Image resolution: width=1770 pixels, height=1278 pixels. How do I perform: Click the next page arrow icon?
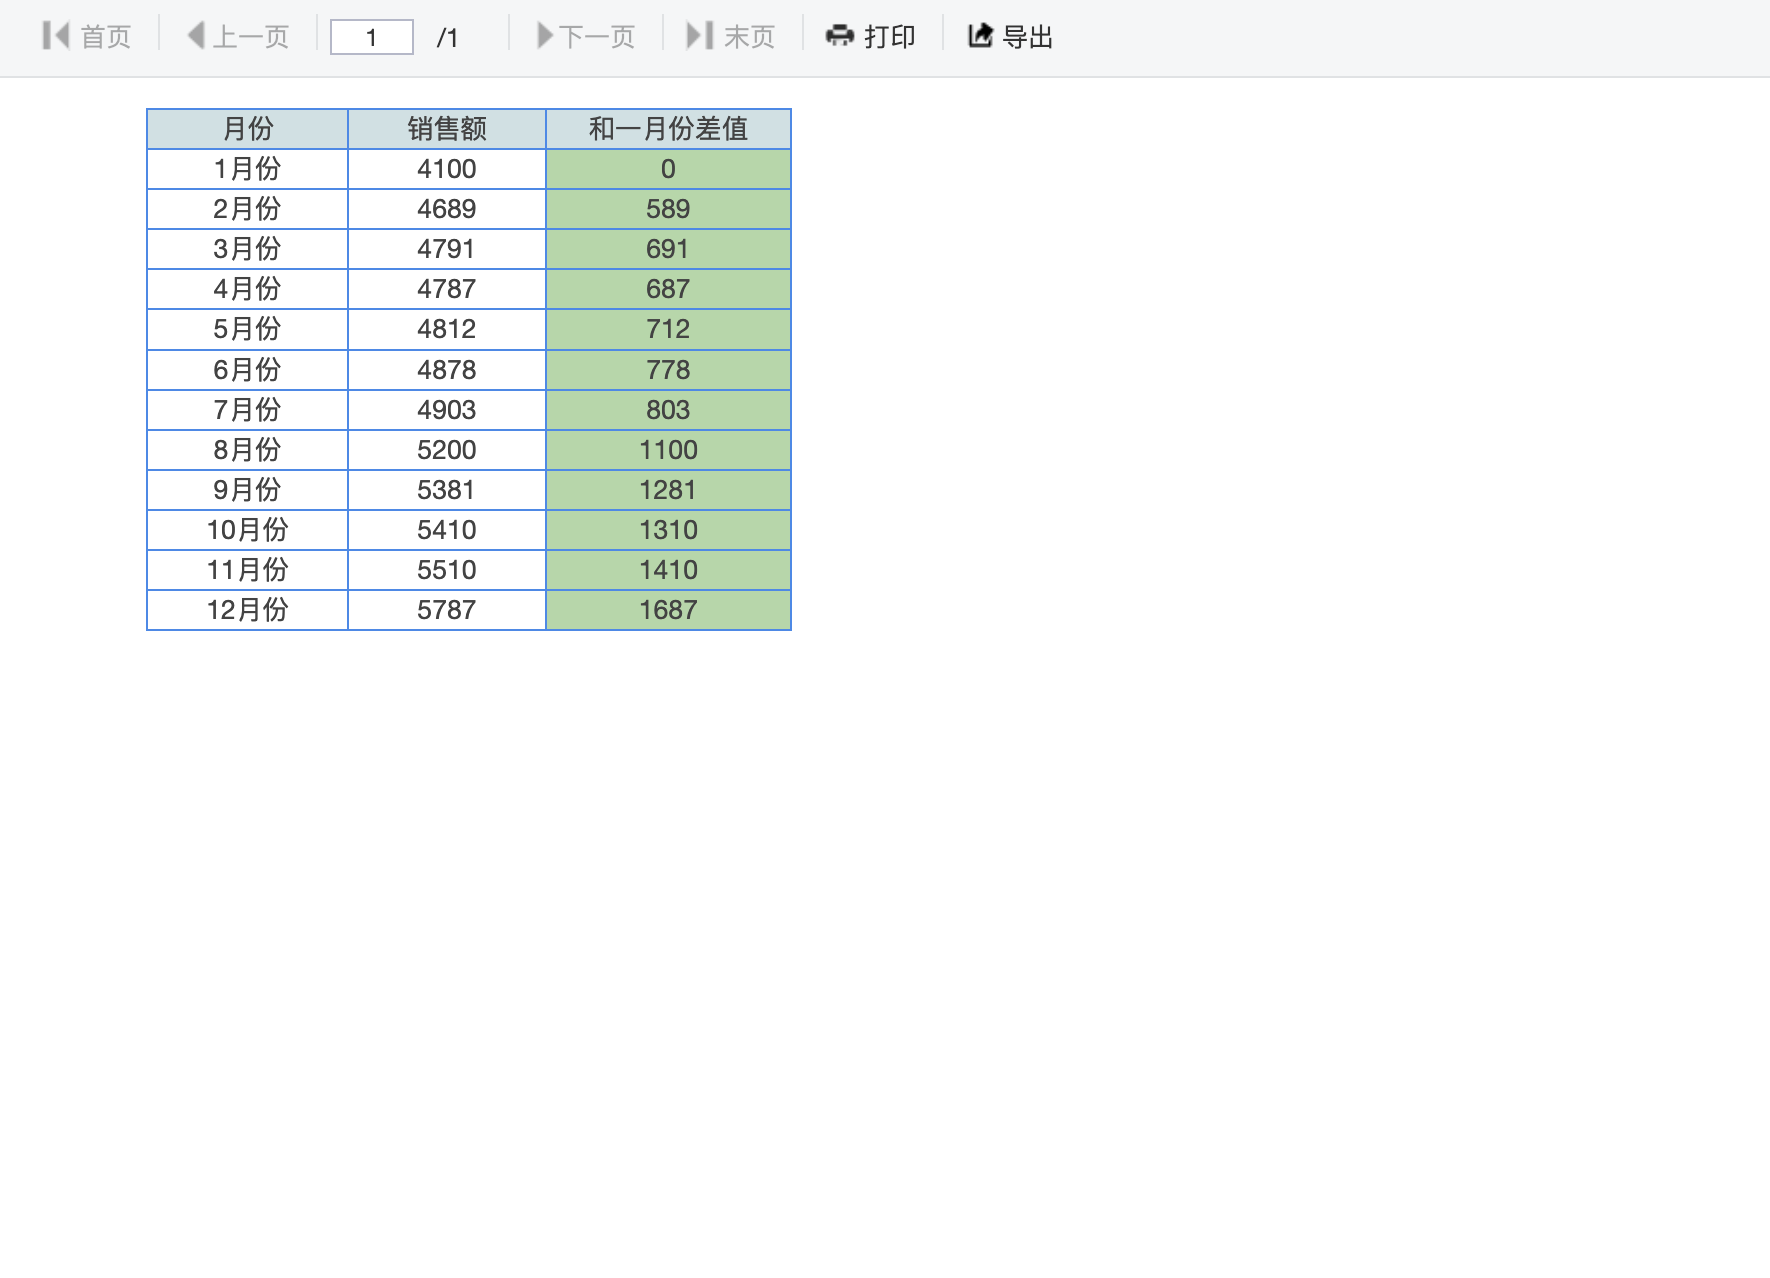[x=545, y=36]
